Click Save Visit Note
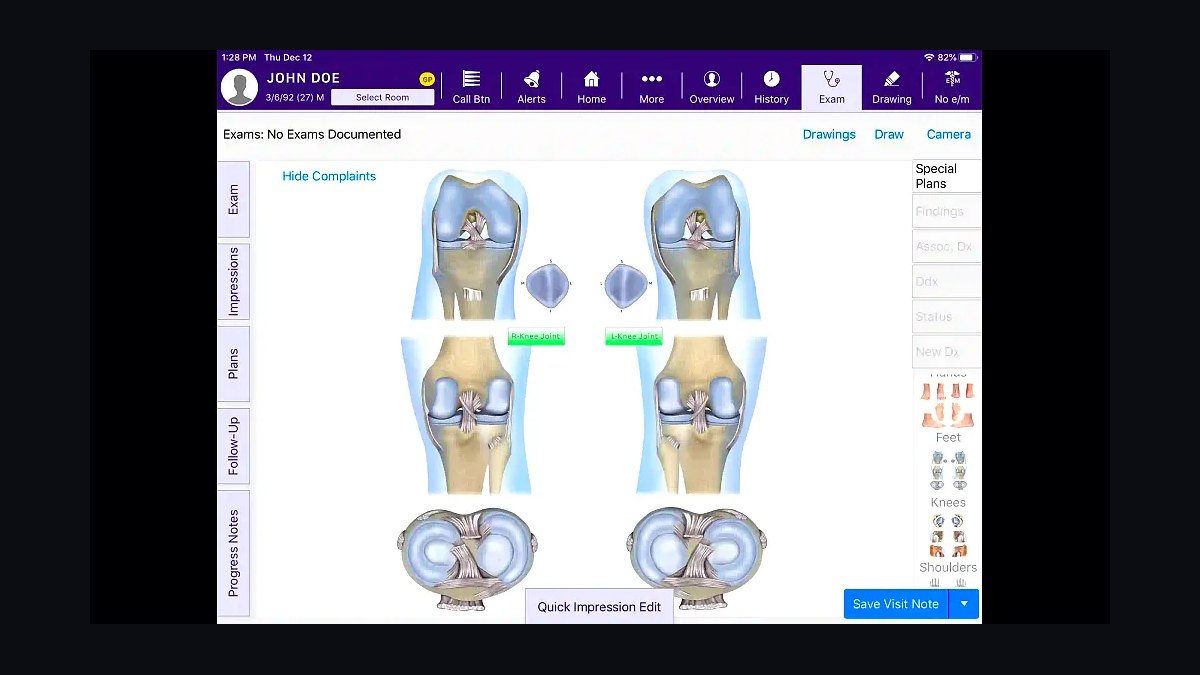1200x675 pixels. click(895, 604)
